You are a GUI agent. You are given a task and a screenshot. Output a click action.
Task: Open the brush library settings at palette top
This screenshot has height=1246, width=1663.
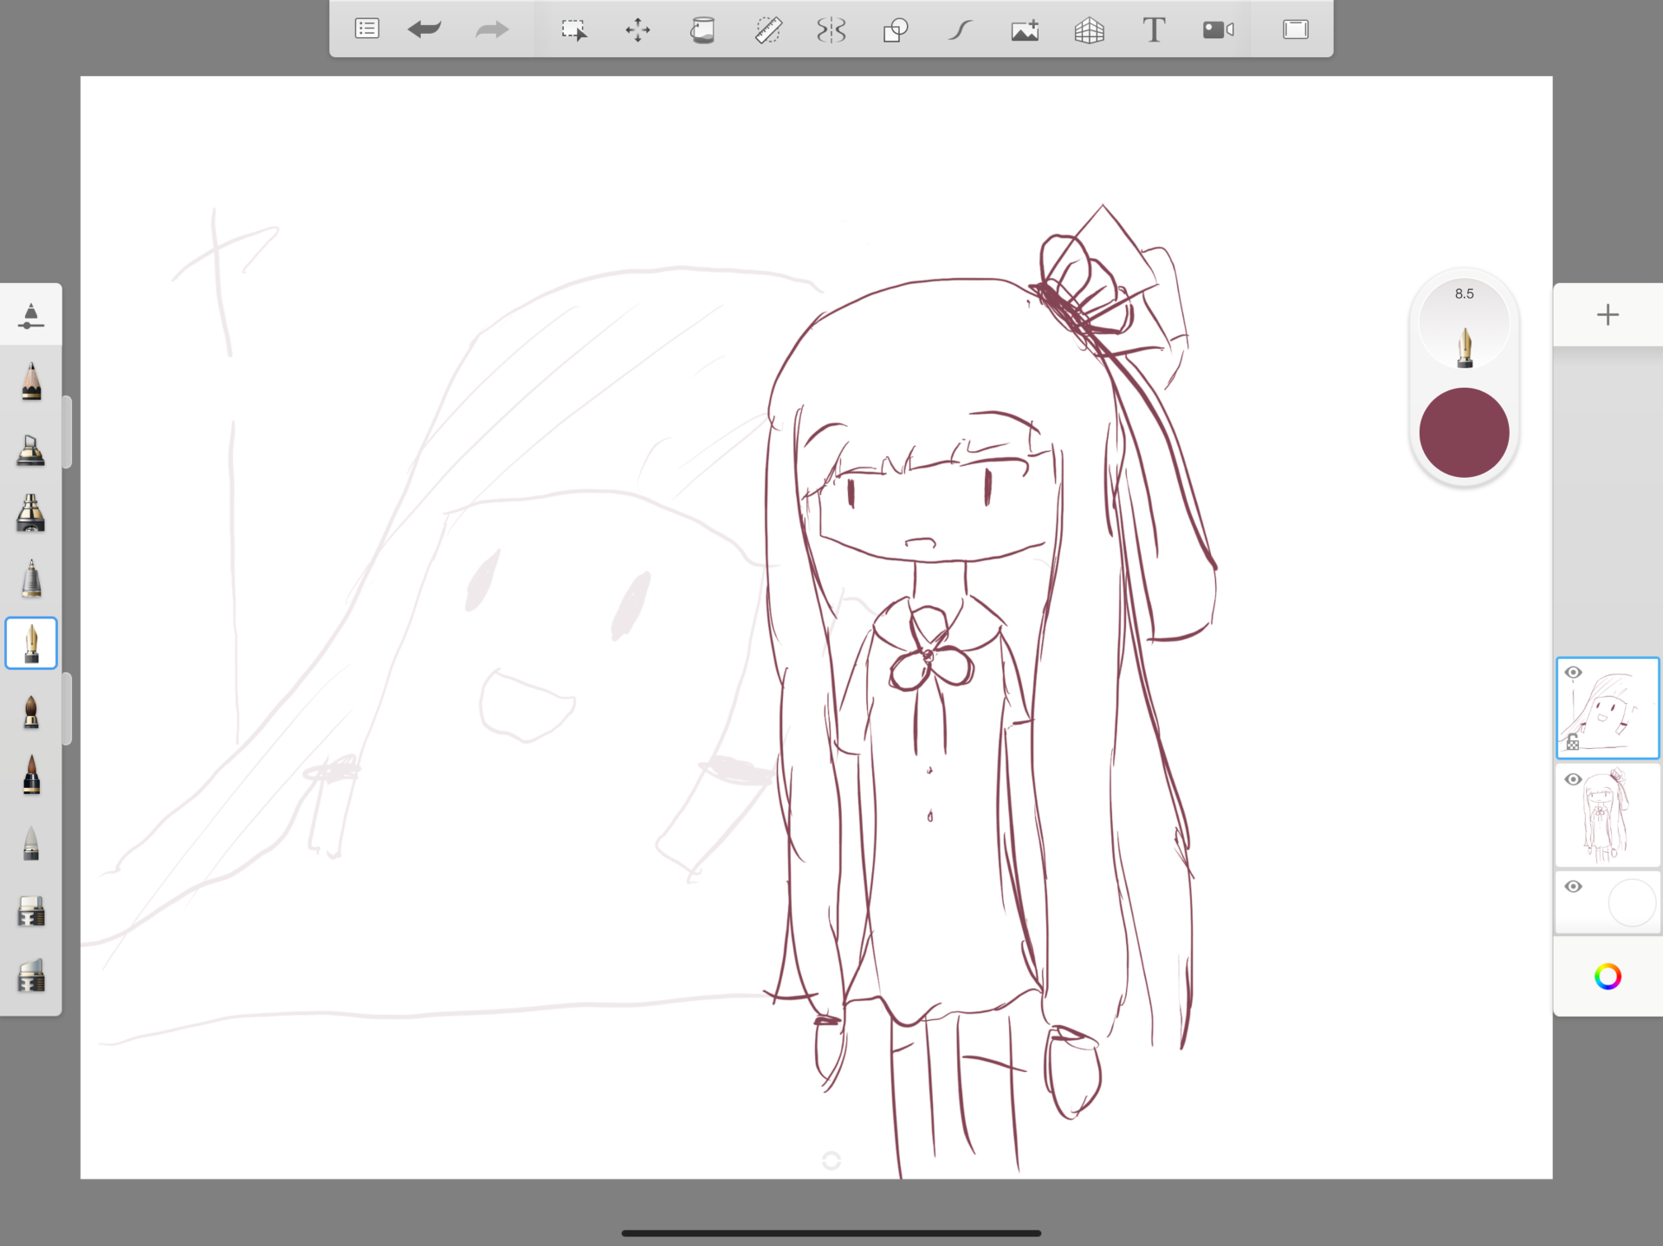[x=31, y=316]
